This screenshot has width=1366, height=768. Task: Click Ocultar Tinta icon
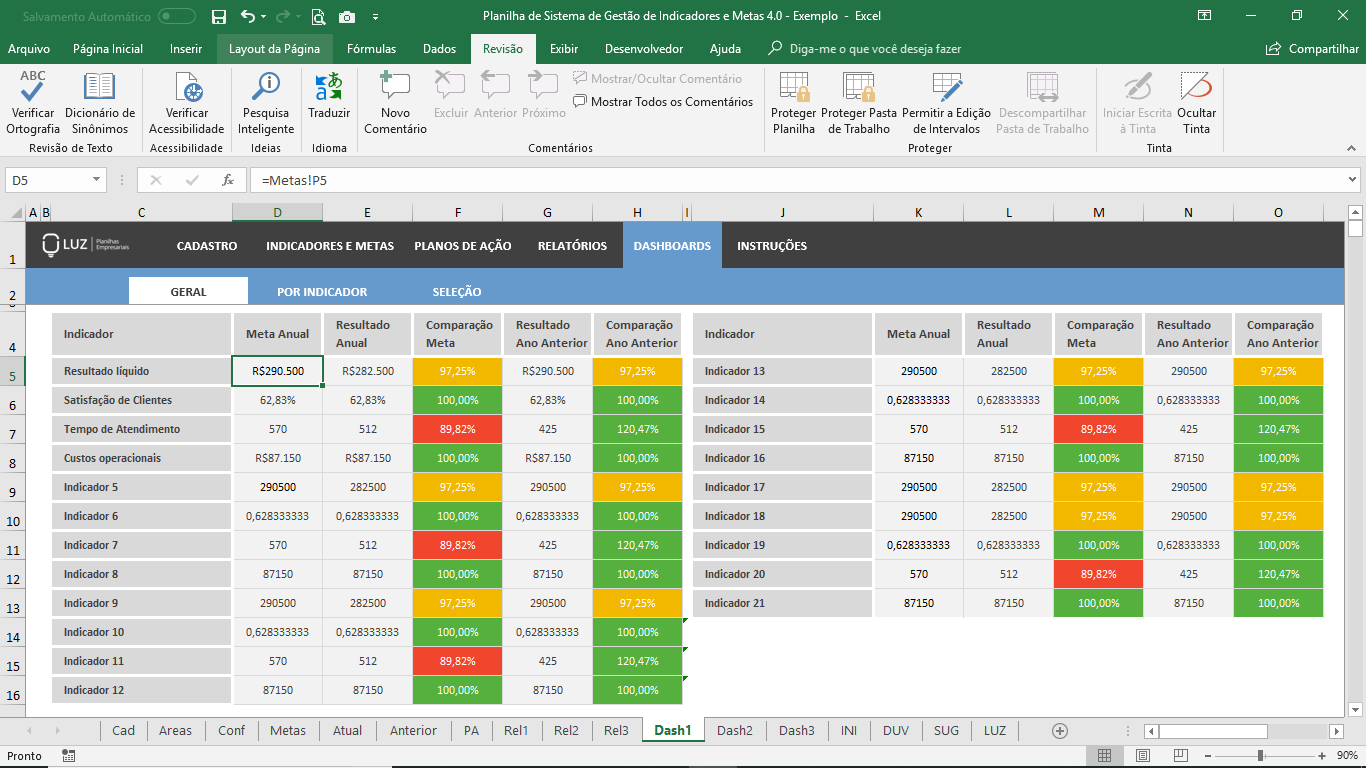[x=1196, y=104]
